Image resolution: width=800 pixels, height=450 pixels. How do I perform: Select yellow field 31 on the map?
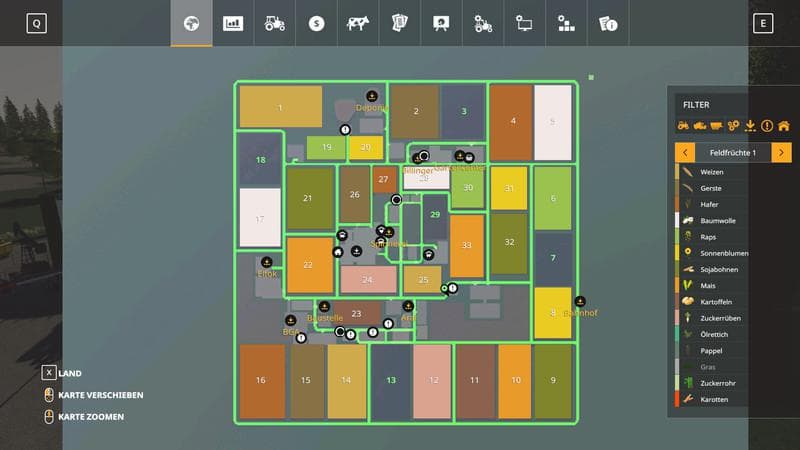pos(509,188)
